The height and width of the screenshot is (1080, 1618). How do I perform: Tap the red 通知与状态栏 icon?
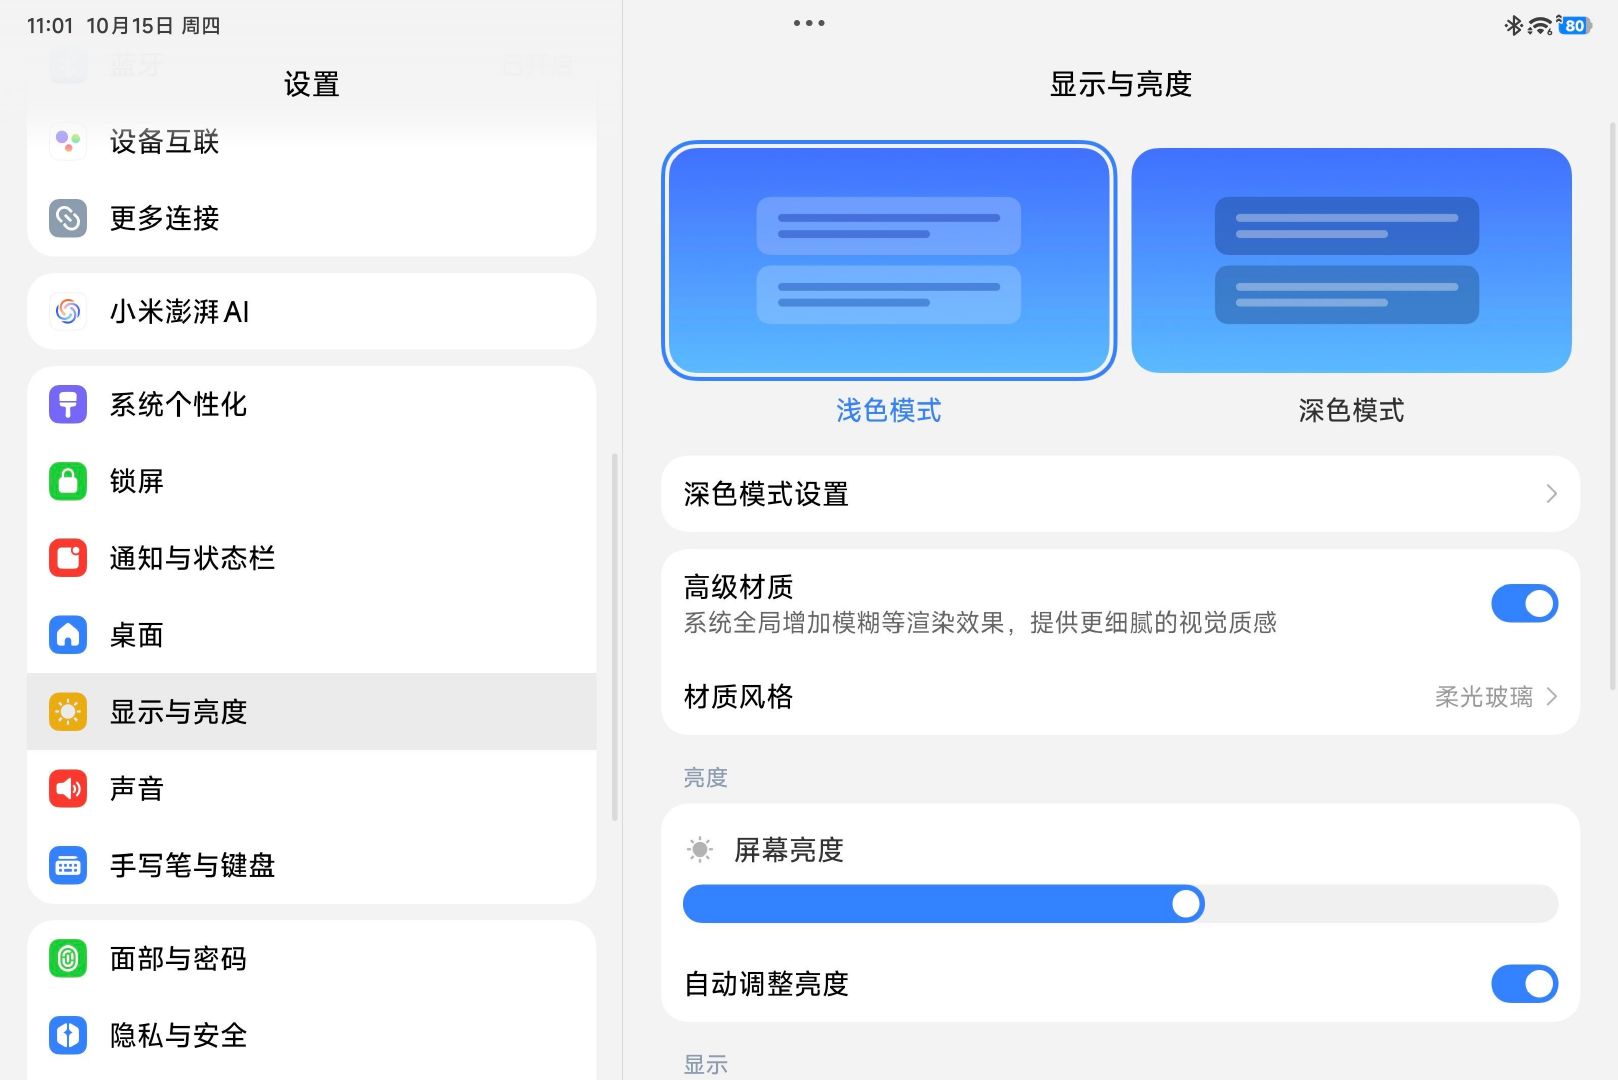pos(68,558)
